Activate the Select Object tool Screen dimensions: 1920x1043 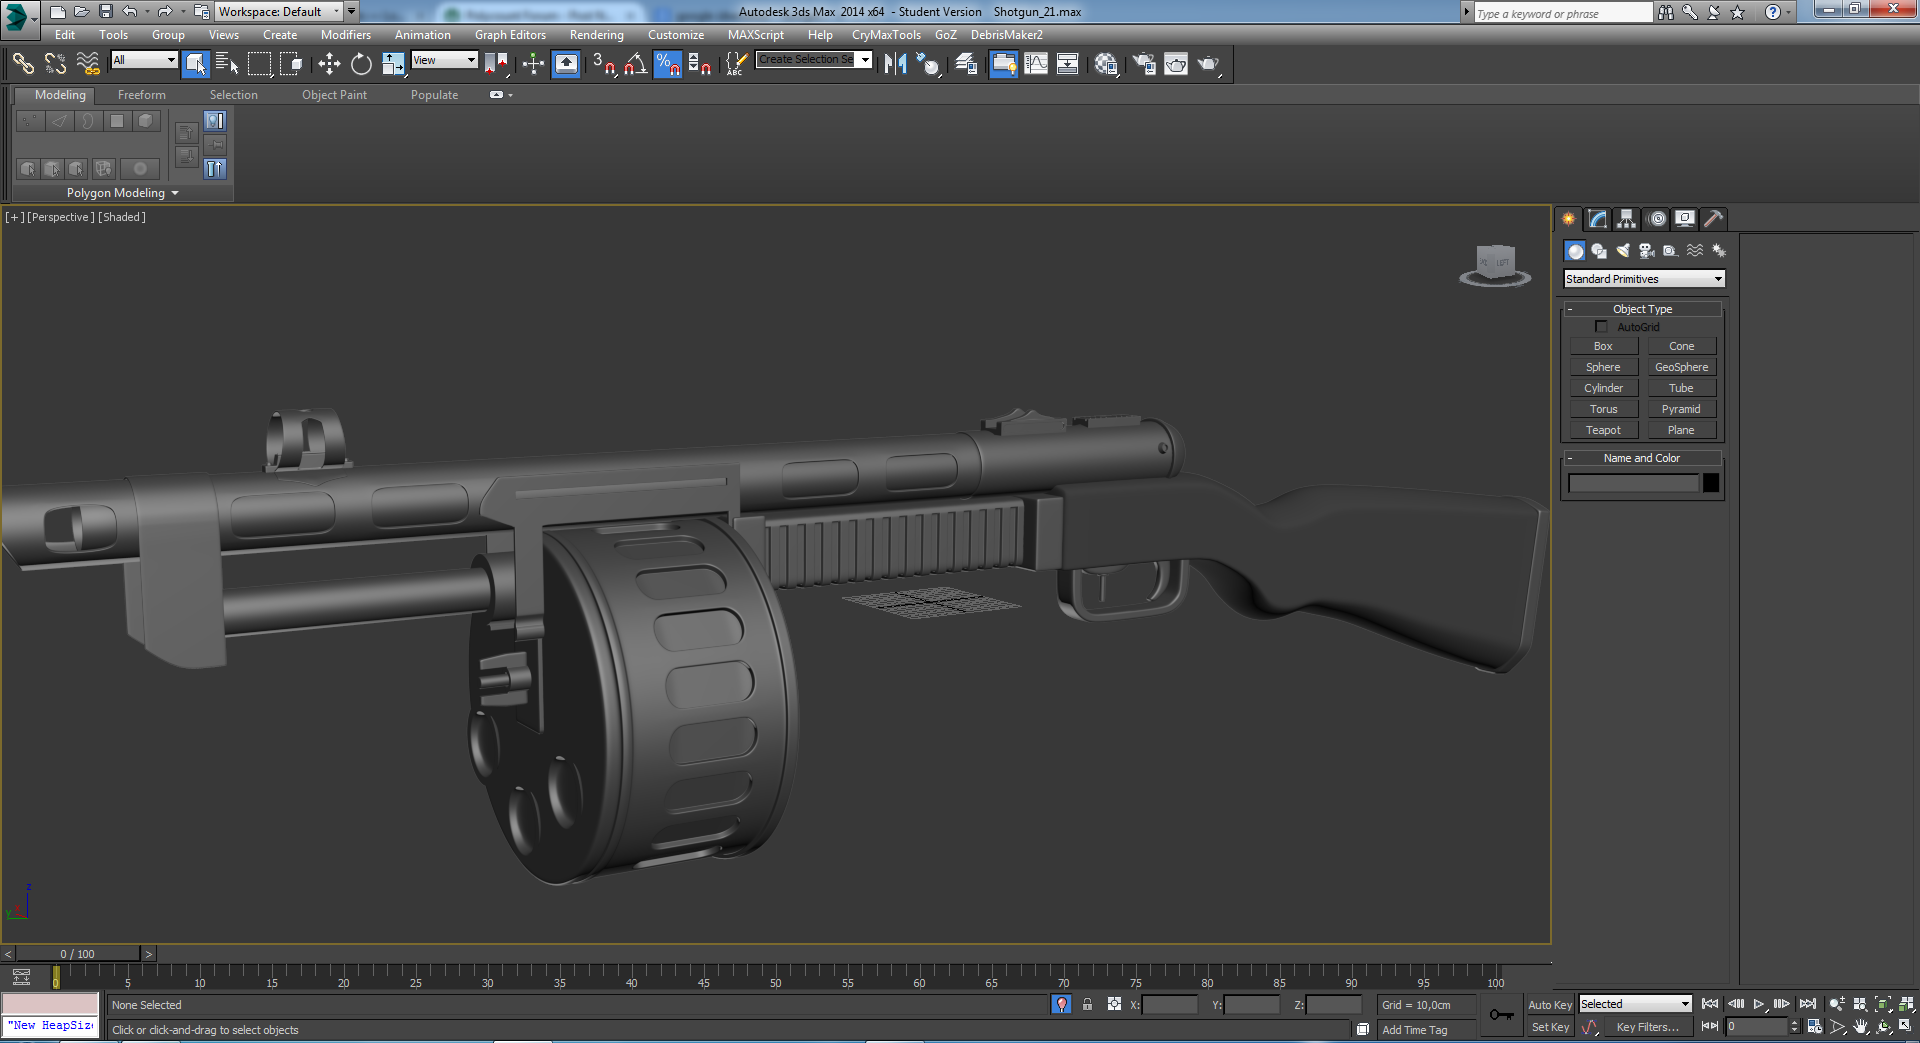click(x=196, y=64)
